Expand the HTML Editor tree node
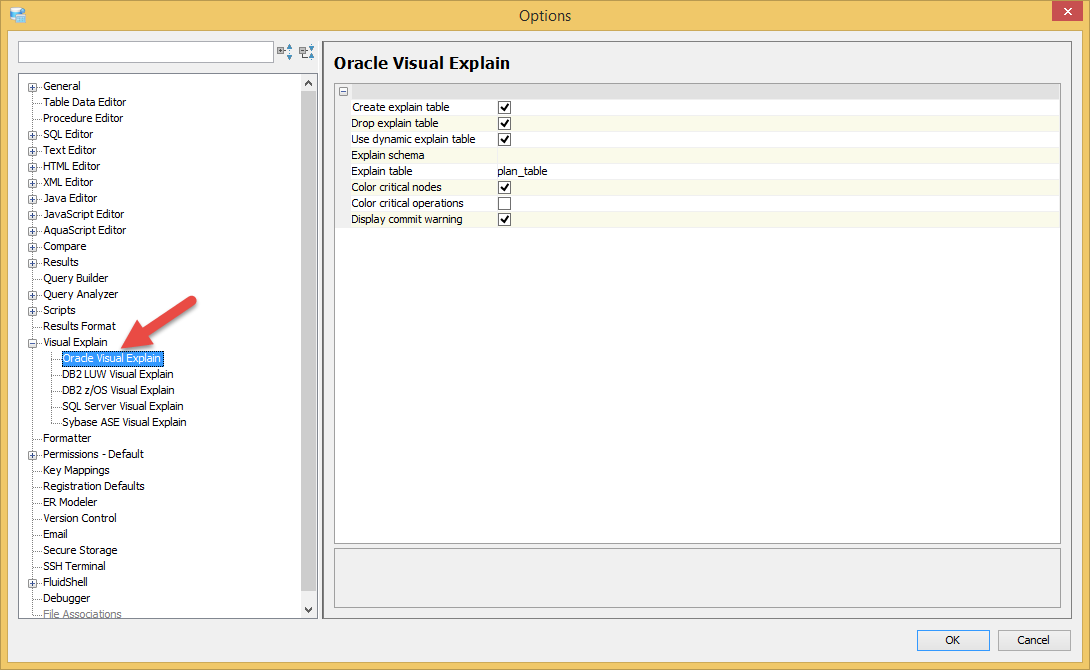The image size is (1090, 670). pos(32,167)
